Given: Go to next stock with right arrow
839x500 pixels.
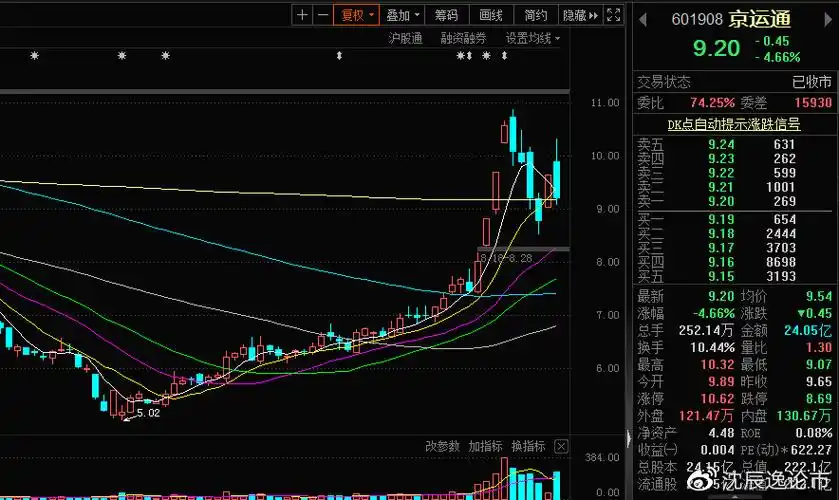Looking at the screenshot, I should [826, 19].
